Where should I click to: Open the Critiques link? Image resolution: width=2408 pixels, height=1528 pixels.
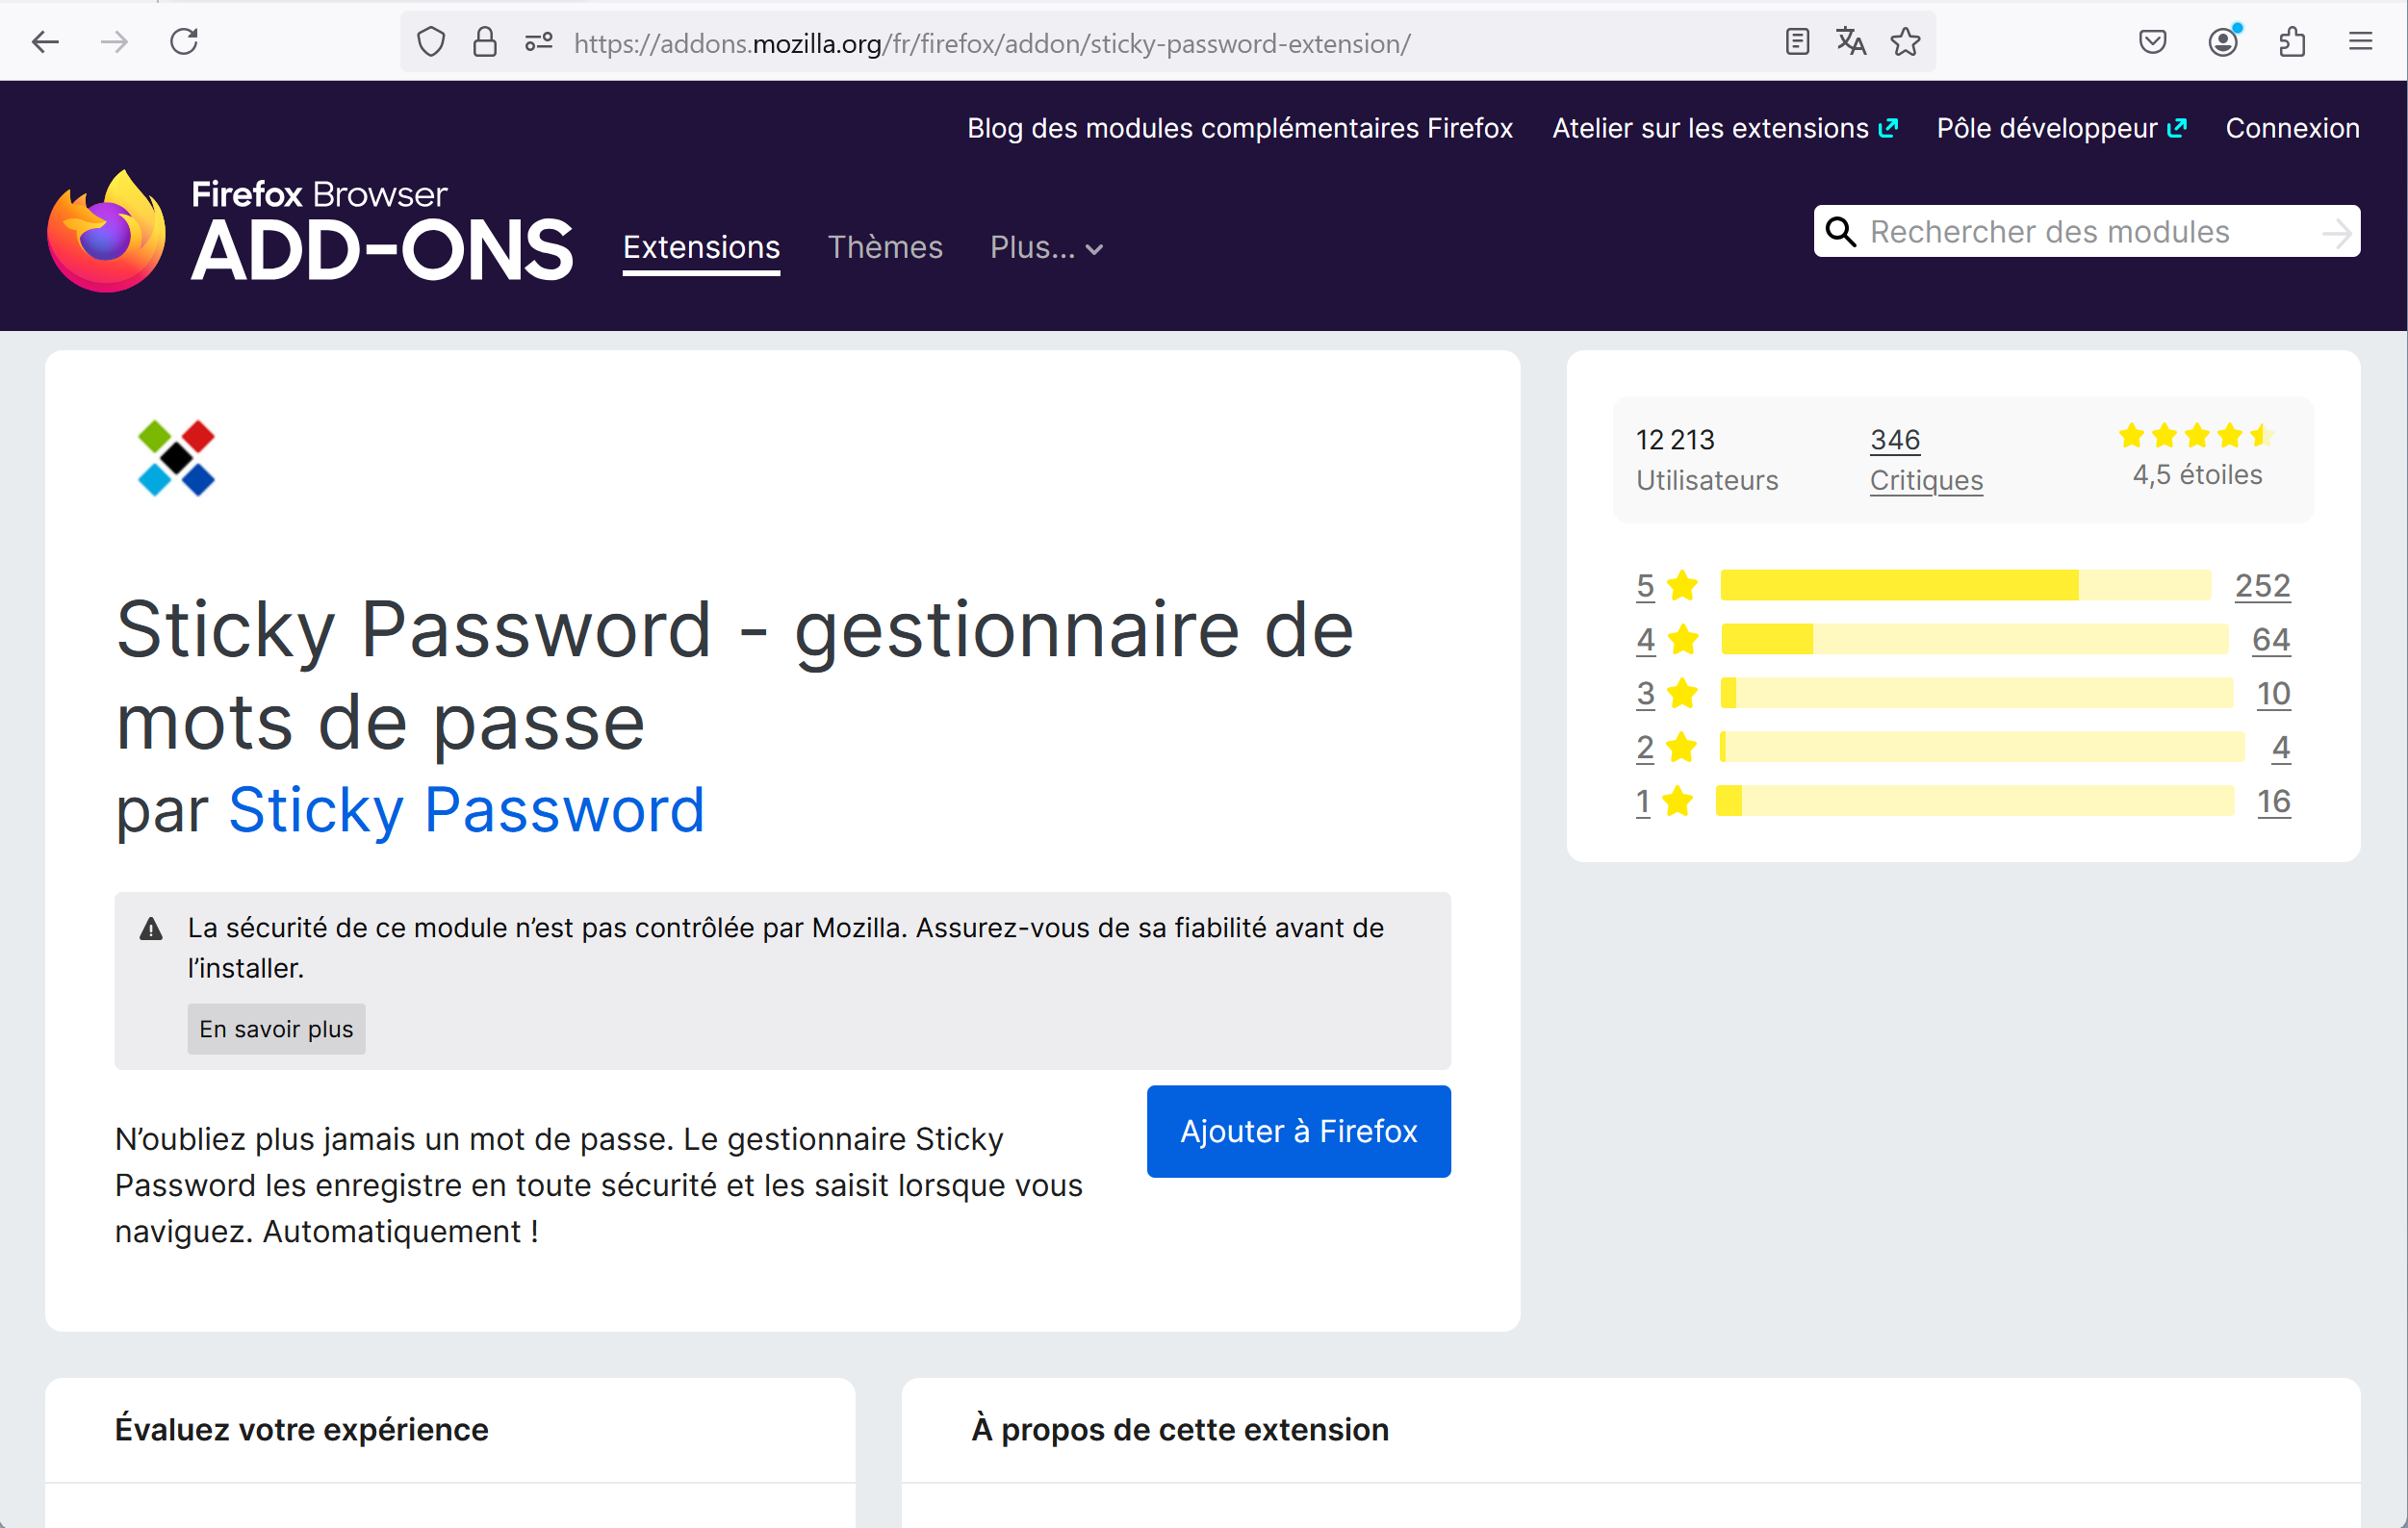click(1926, 480)
